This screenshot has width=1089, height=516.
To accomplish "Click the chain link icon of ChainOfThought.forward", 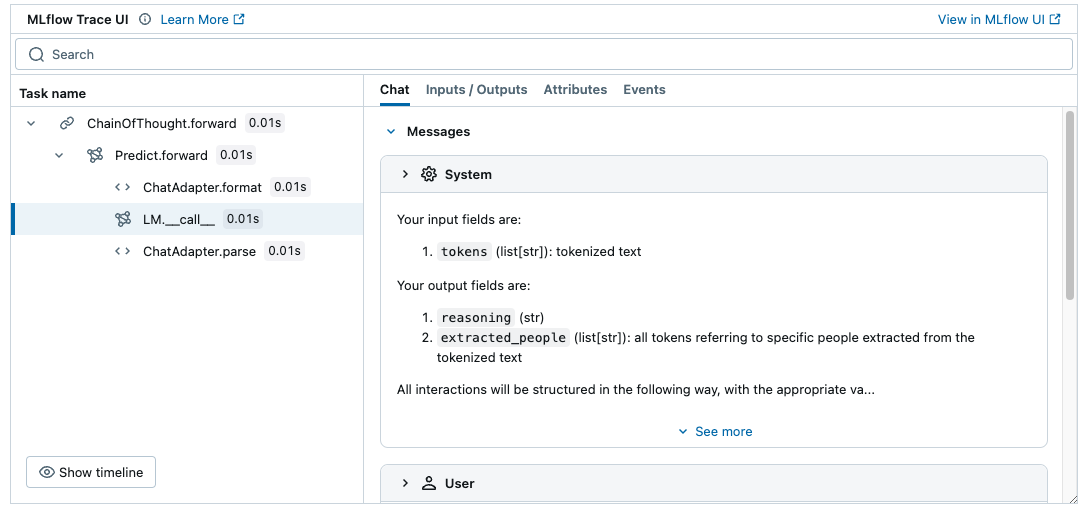I will (67, 124).
